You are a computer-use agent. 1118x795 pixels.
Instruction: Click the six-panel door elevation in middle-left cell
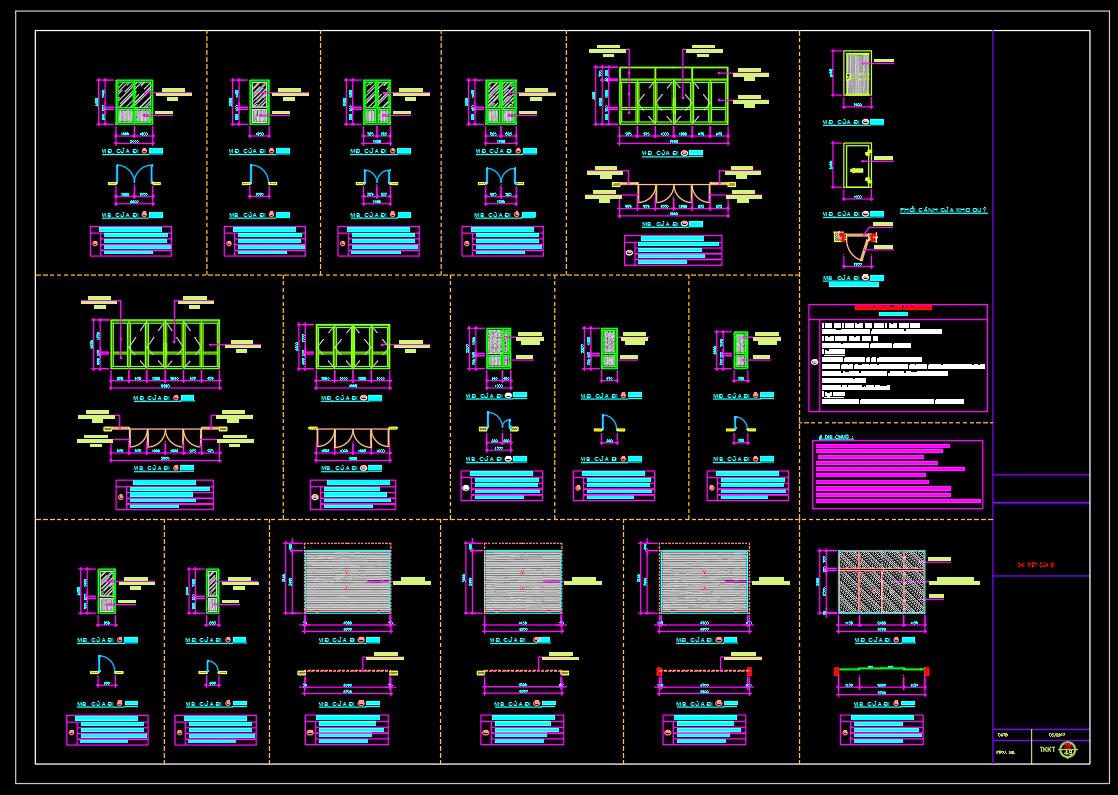pyautogui.click(x=164, y=345)
